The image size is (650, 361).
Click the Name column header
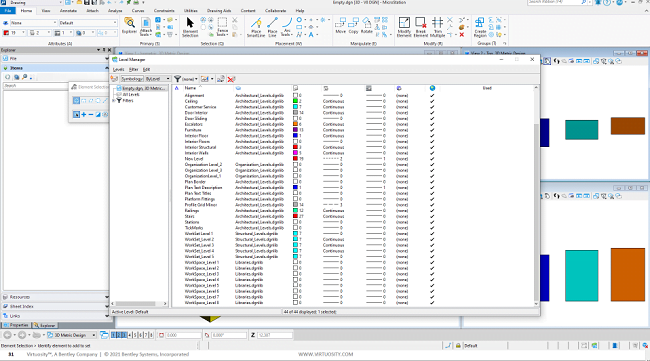[x=190, y=88]
